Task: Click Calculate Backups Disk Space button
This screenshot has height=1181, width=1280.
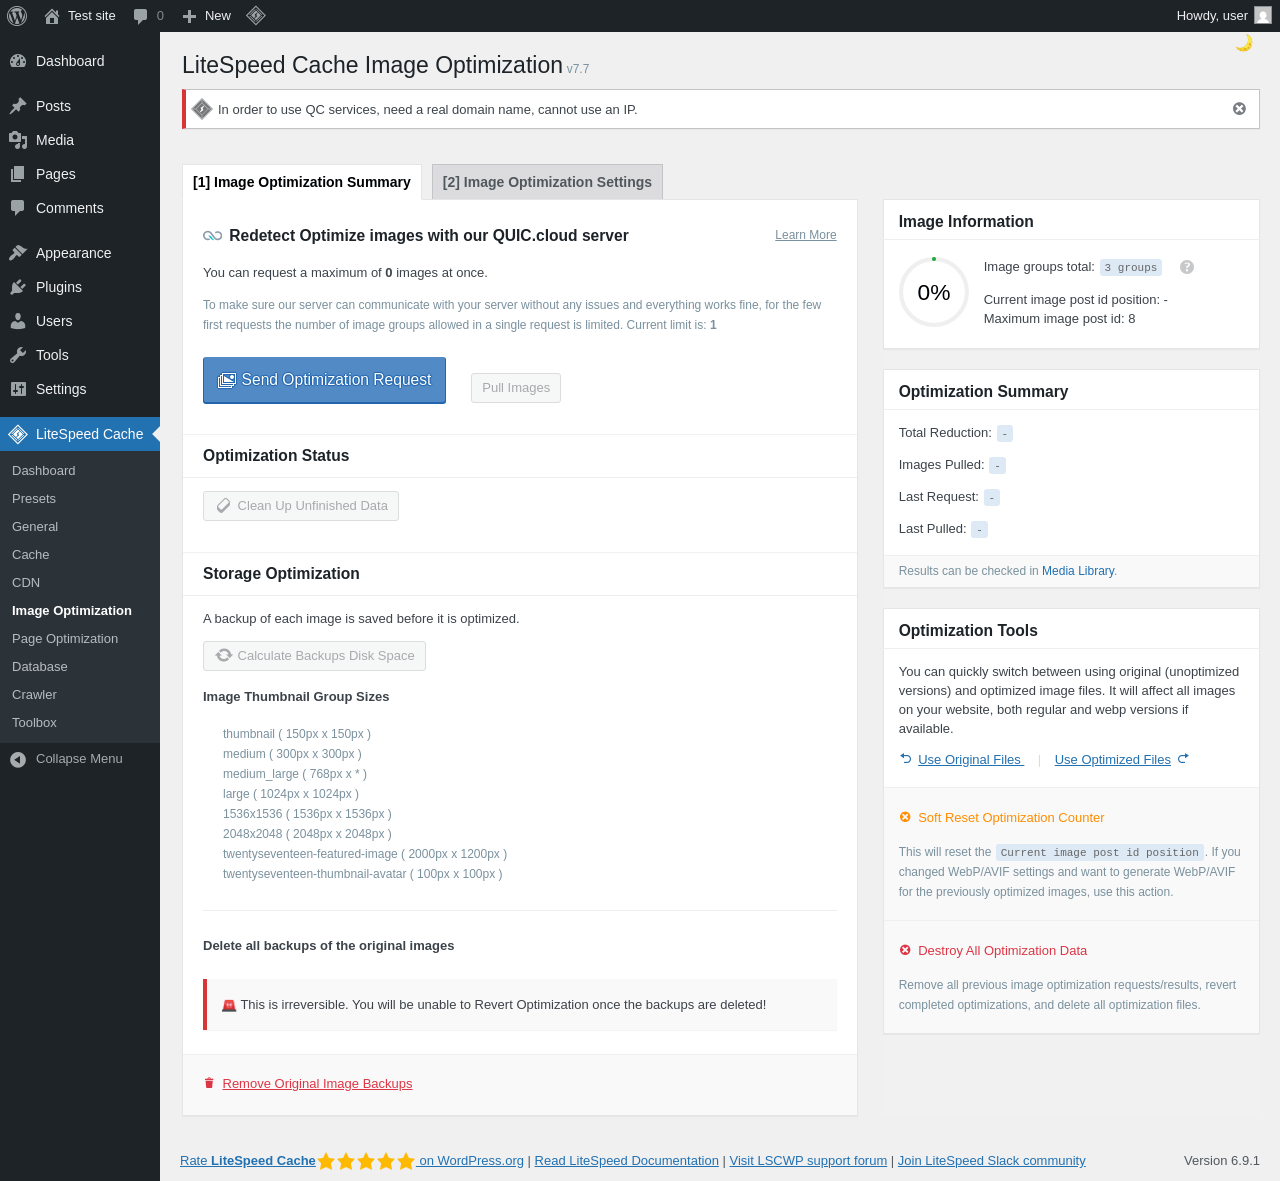Action: [x=314, y=656]
